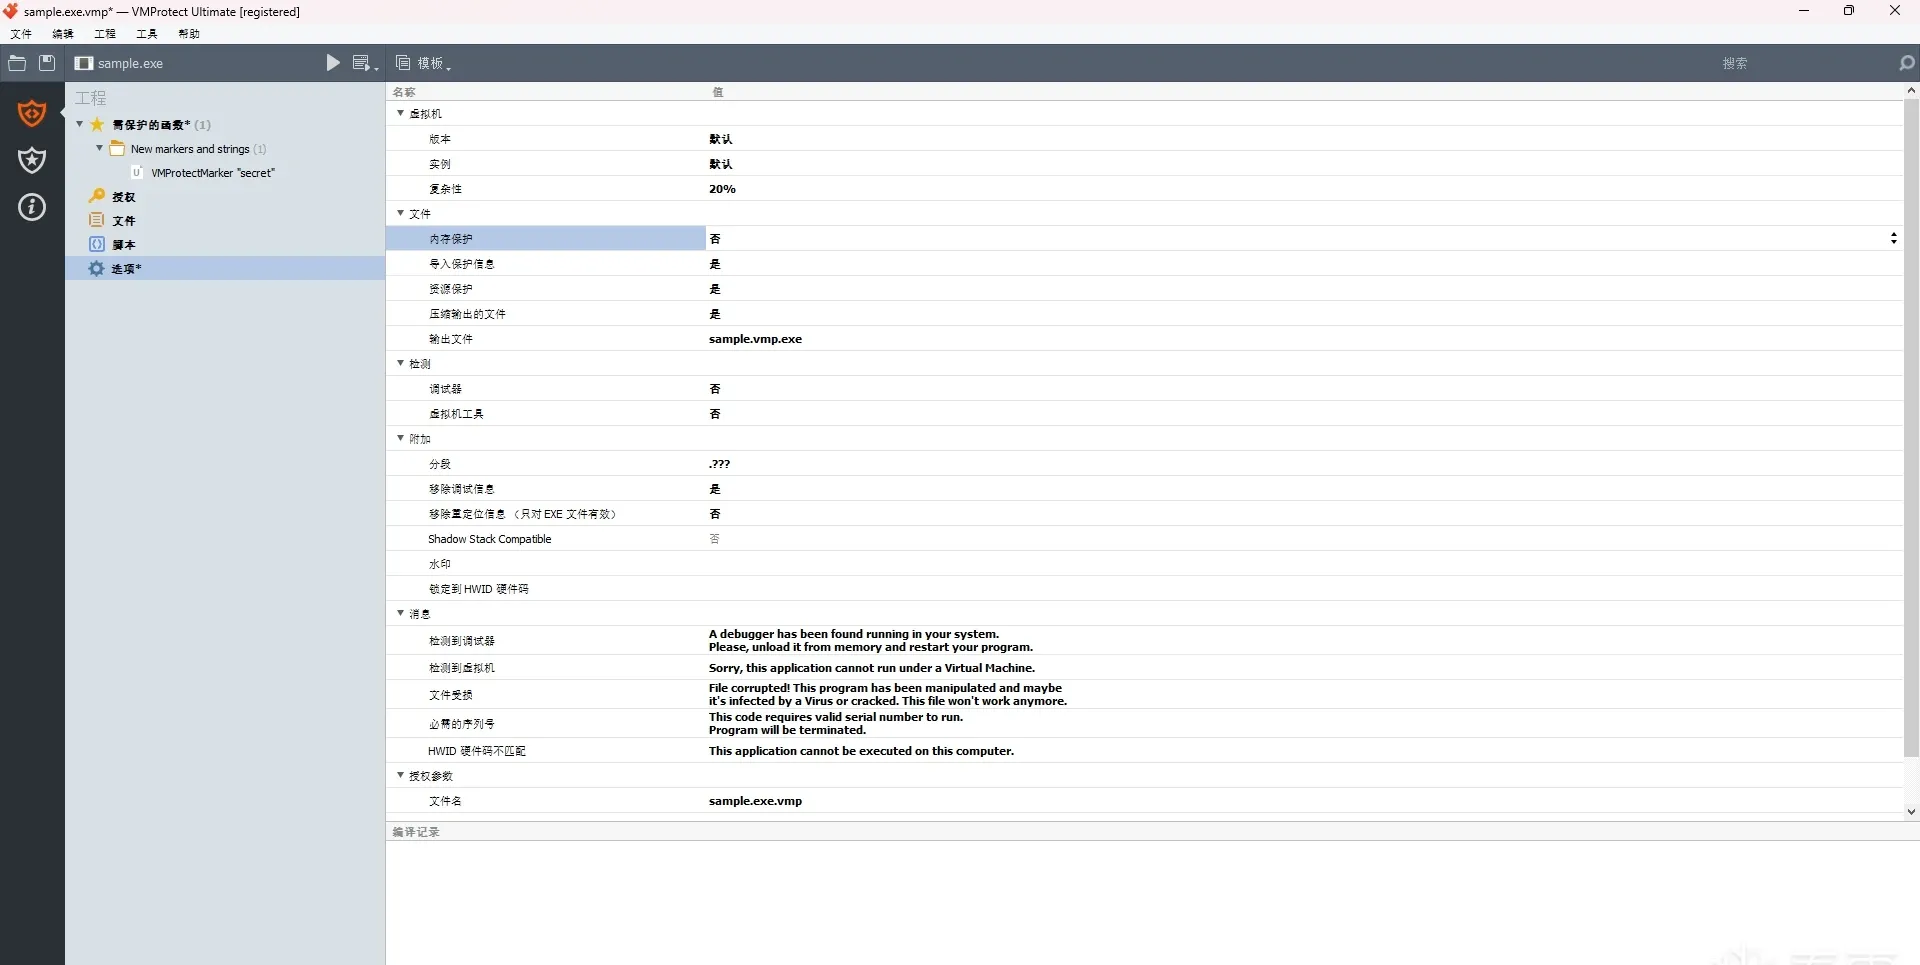Click the options panel vertical scrollbar
Screen dimensions: 1920x965
pos(1911,428)
